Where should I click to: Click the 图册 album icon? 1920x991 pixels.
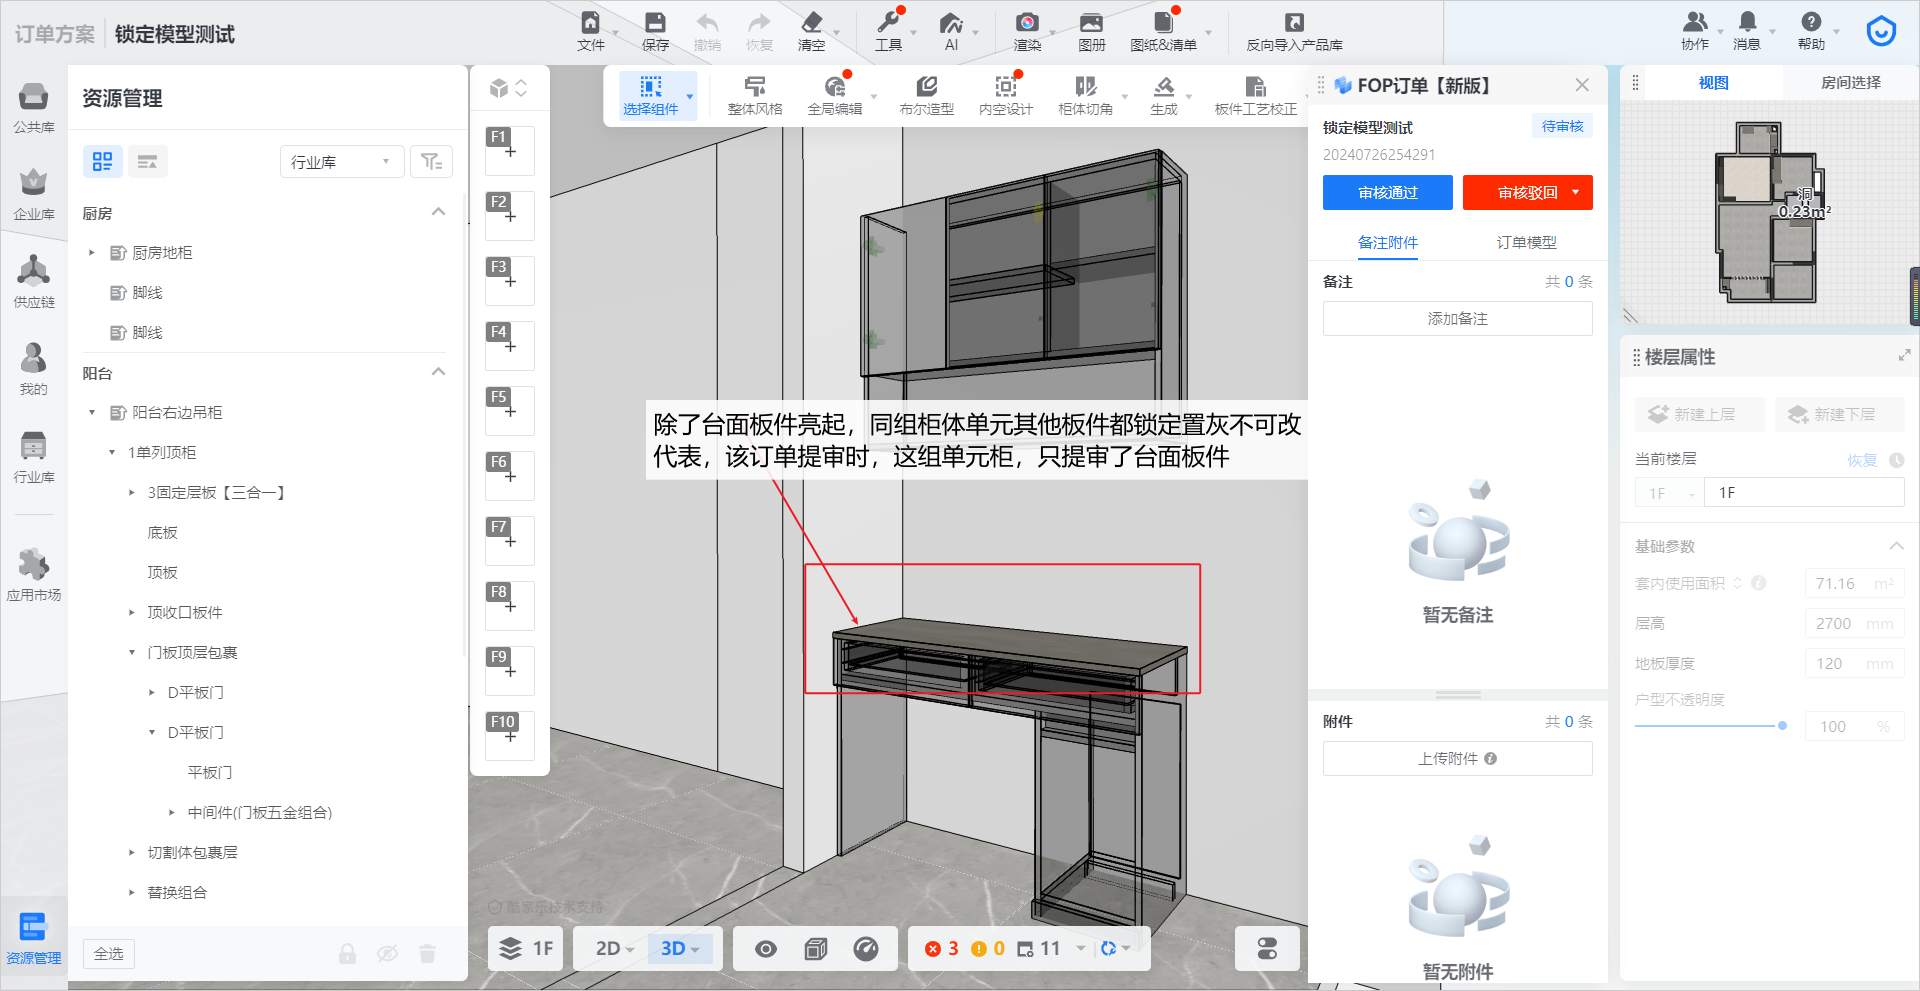click(x=1091, y=24)
